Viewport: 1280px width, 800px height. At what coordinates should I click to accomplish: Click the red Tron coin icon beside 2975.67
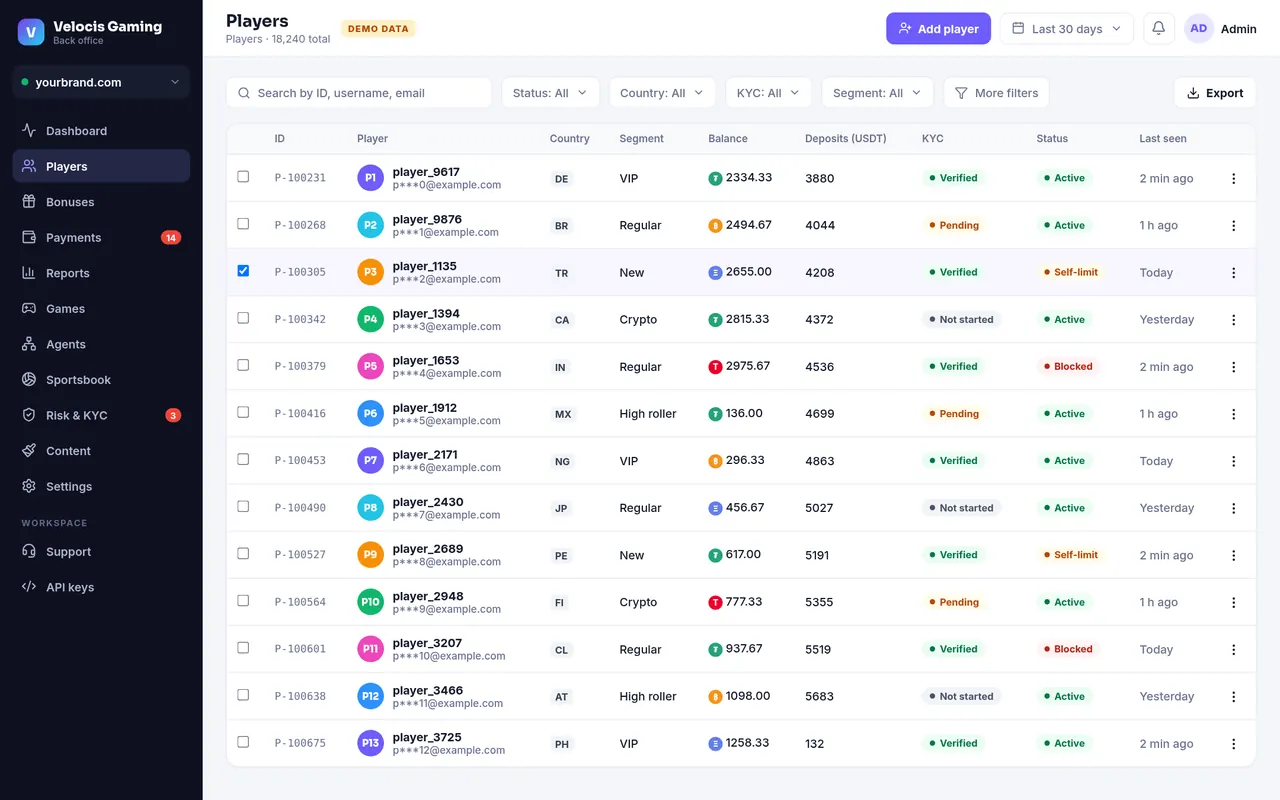[715, 367]
